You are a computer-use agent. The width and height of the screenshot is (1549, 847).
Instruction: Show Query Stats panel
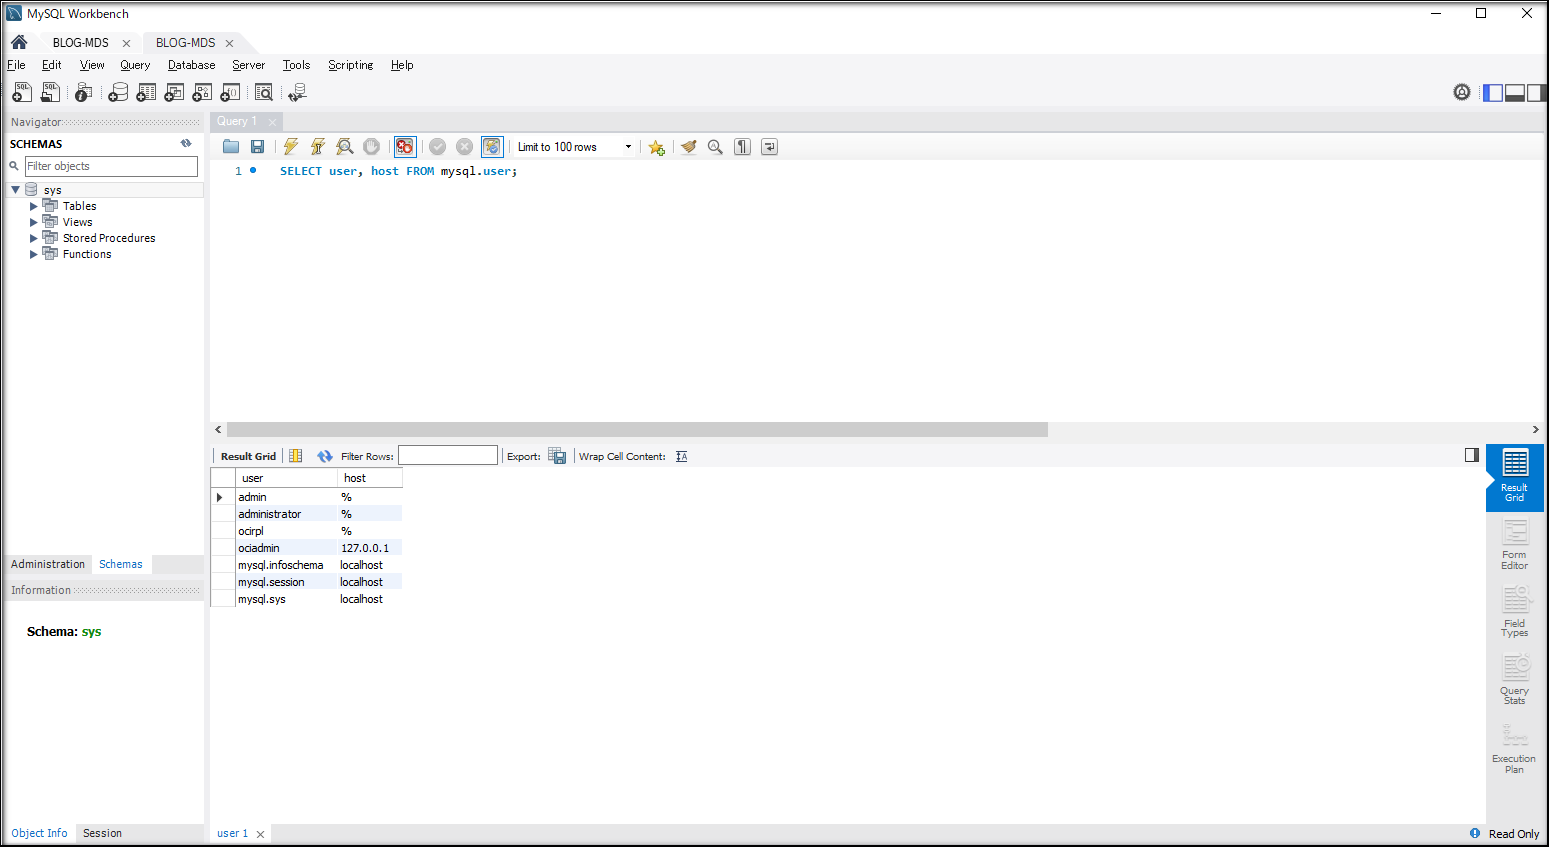pos(1515,680)
